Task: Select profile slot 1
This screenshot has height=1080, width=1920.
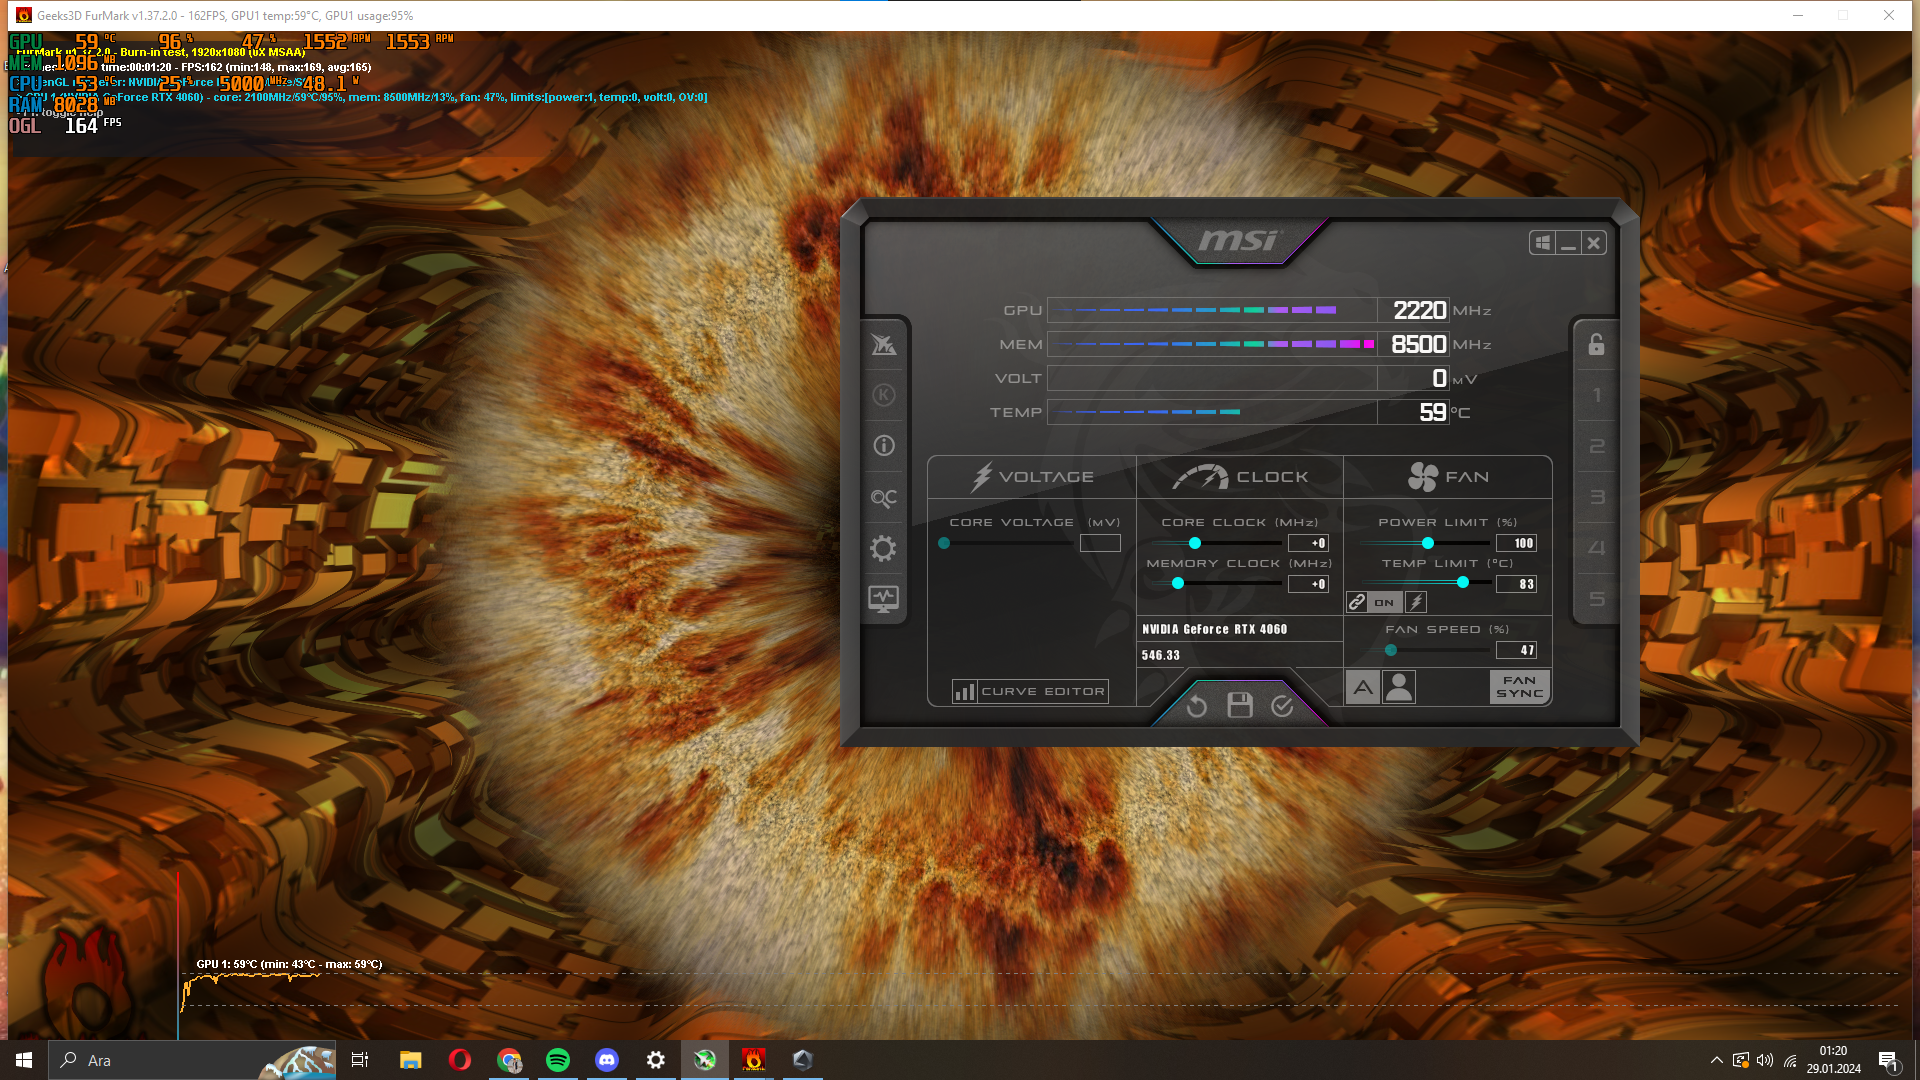Action: pyautogui.click(x=1596, y=395)
